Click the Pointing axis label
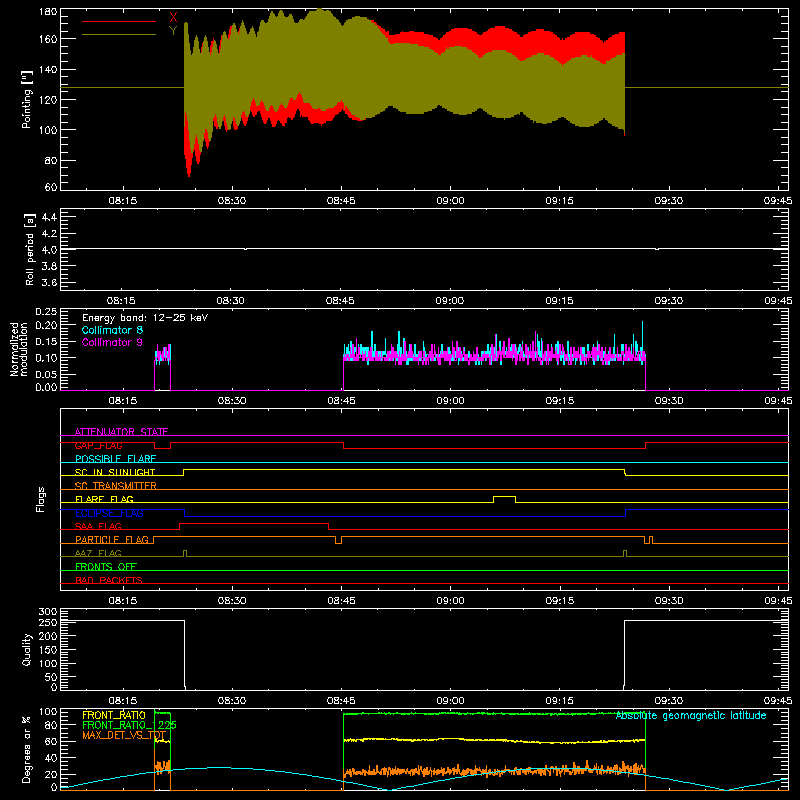The image size is (800, 800). pos(27,99)
